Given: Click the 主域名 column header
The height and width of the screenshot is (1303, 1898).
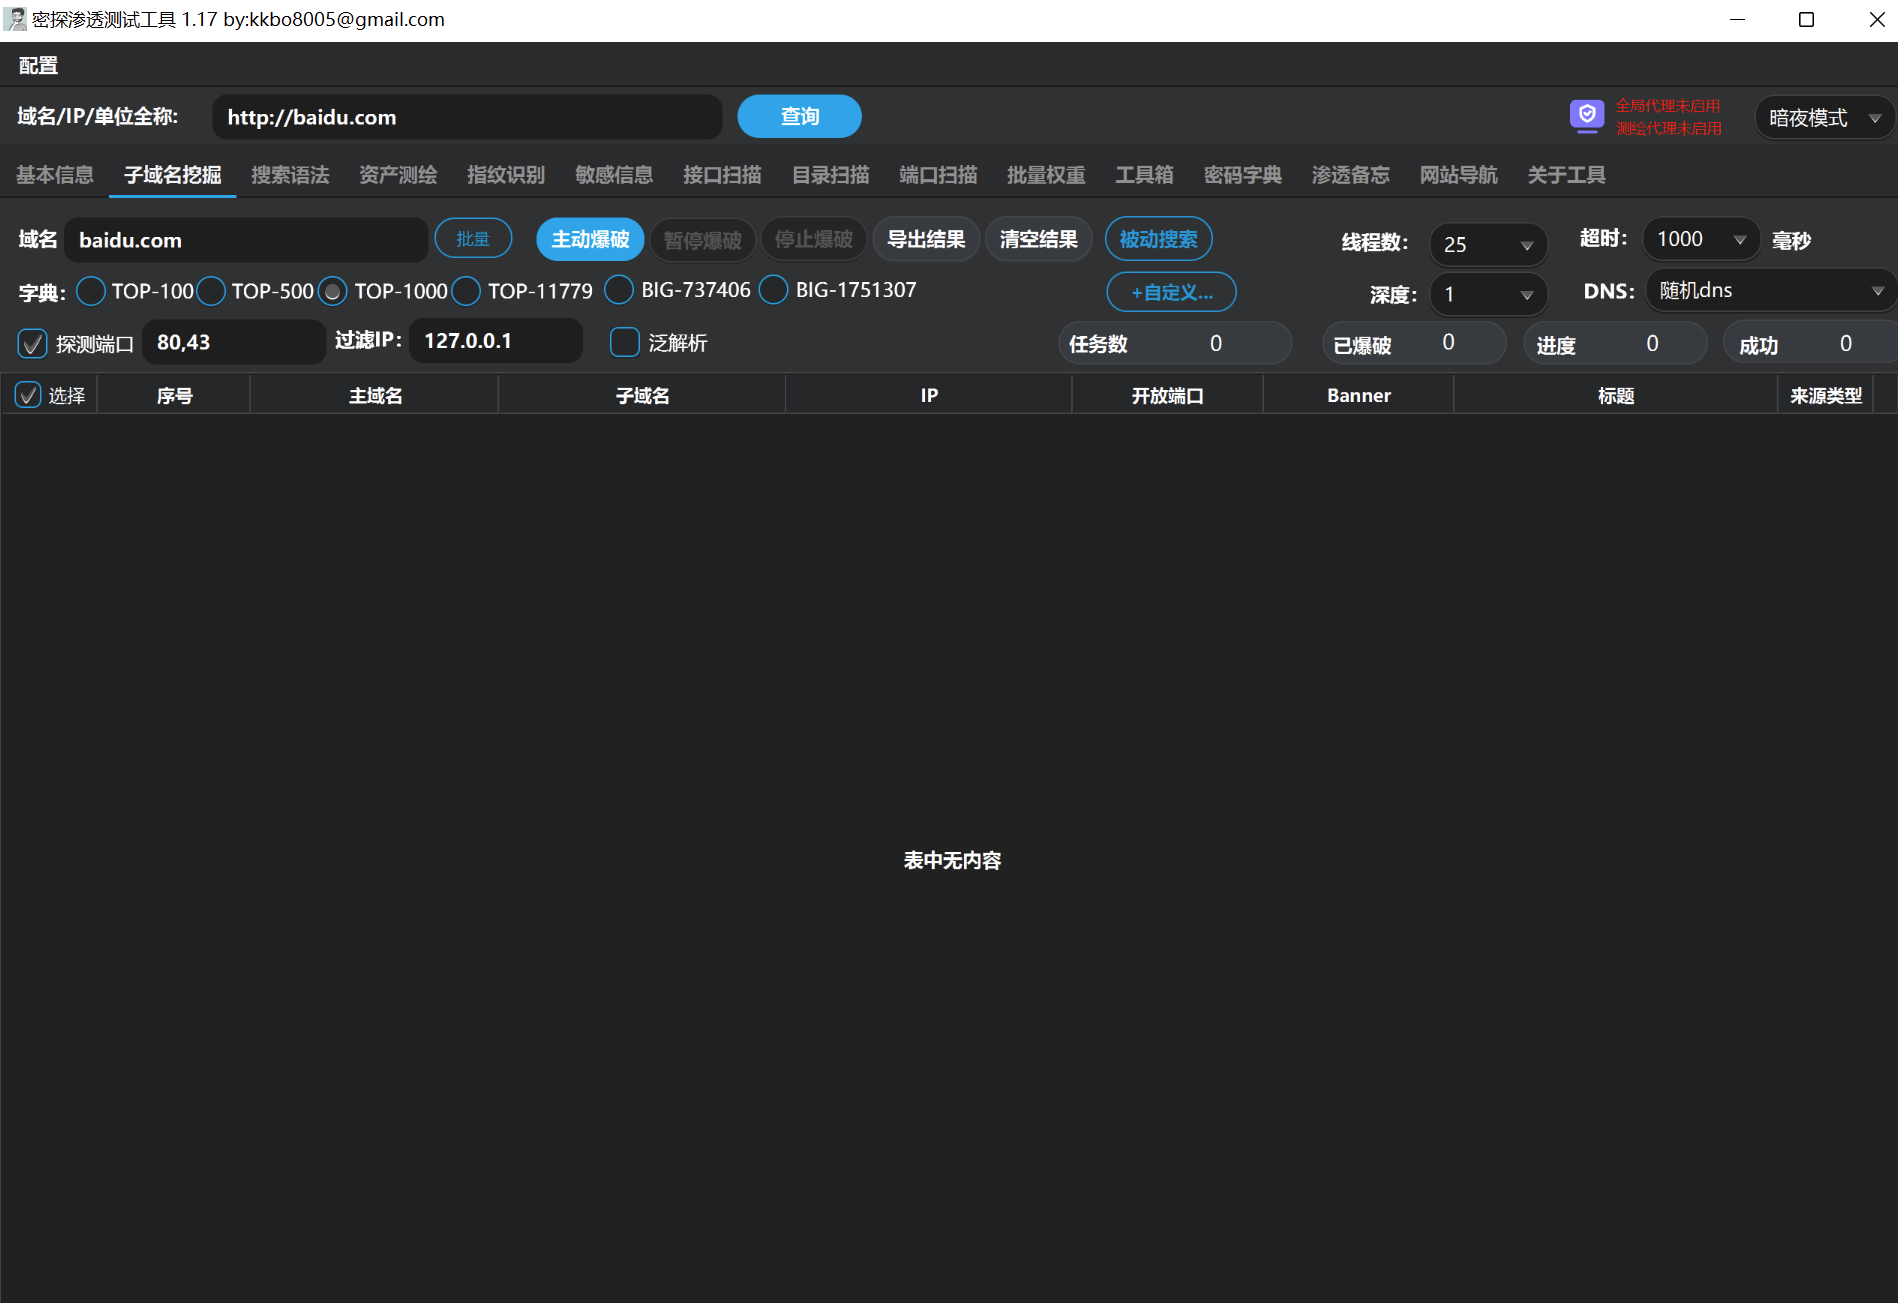Looking at the screenshot, I should point(375,396).
